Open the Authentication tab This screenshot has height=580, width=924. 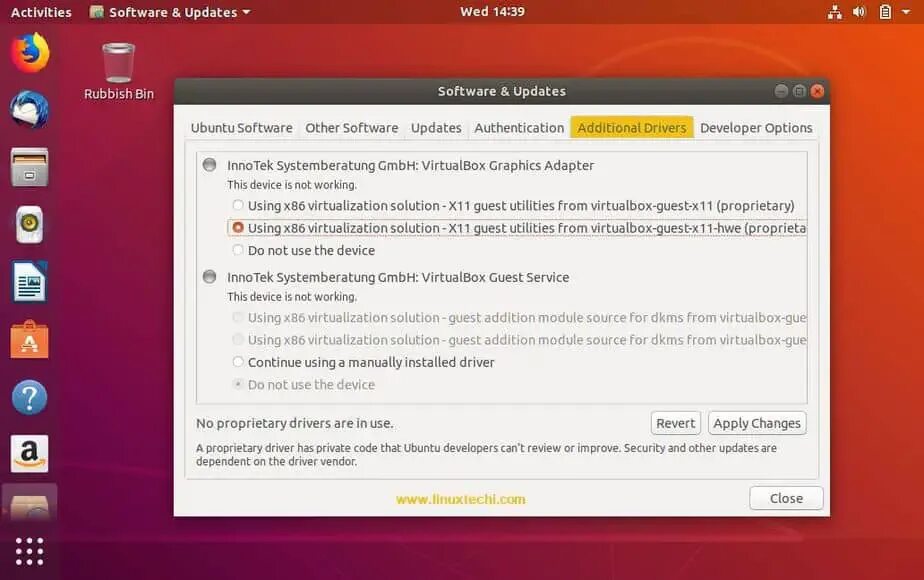(x=519, y=128)
